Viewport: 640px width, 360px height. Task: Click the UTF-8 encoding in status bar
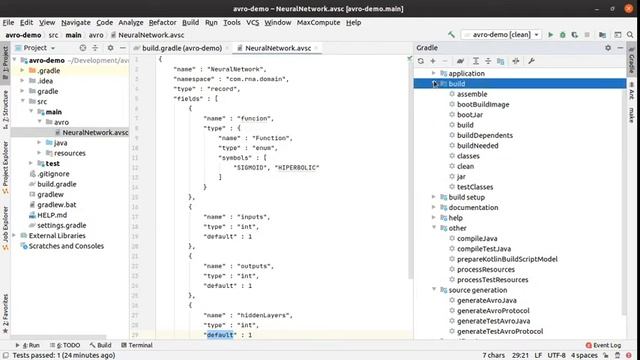click(556, 355)
